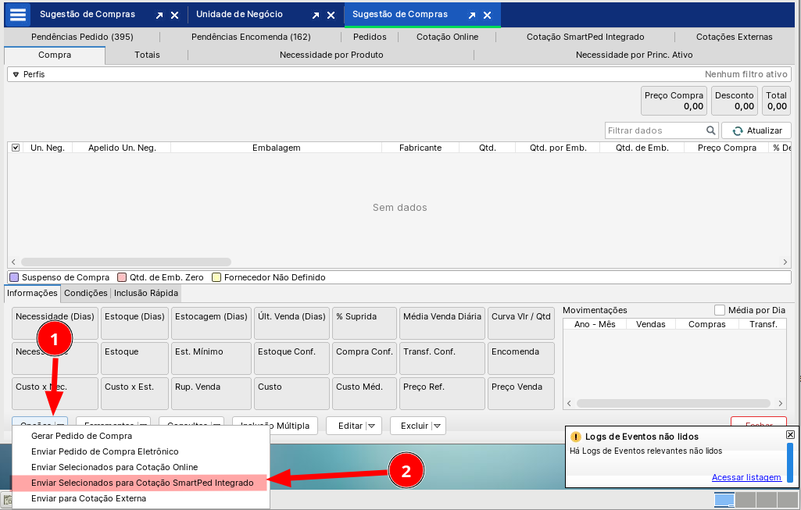This screenshot has height=510, width=801.
Task: Open the Editar dropdown arrow
Action: (x=373, y=426)
